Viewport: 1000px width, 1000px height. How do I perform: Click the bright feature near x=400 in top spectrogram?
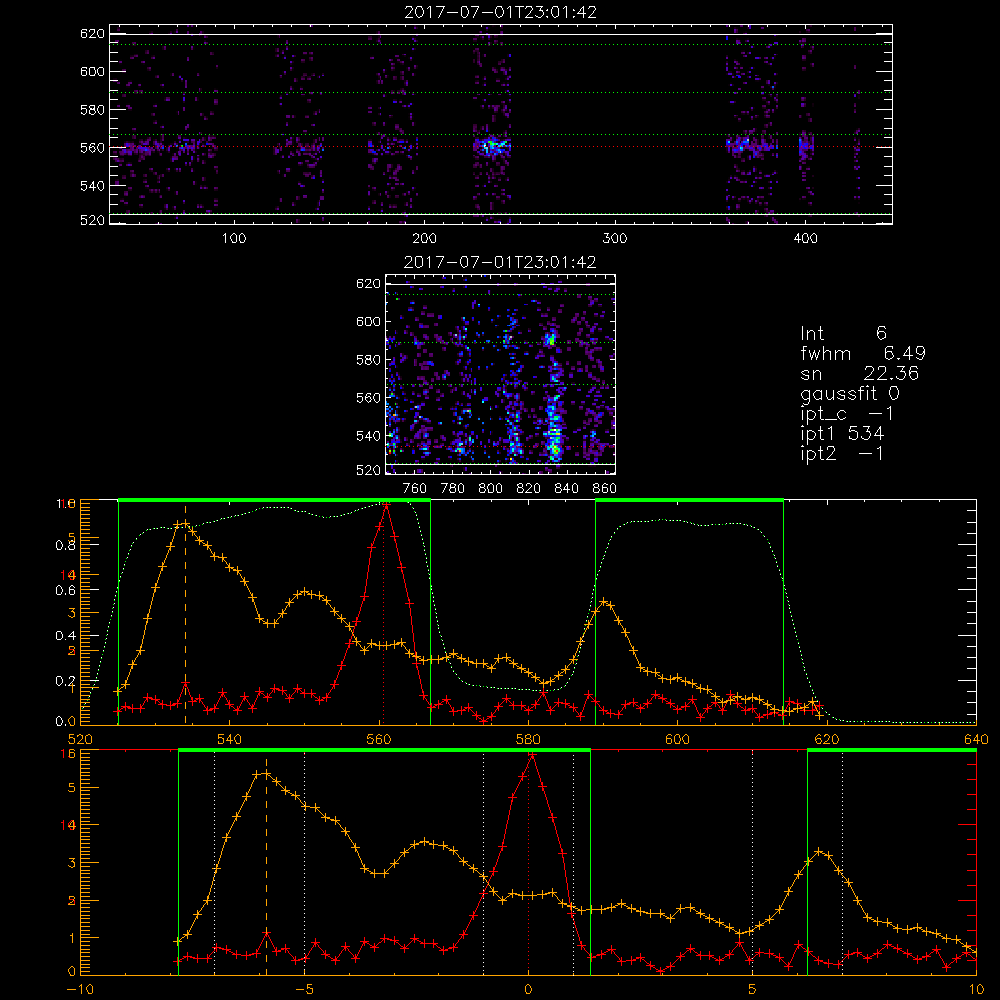(806, 146)
